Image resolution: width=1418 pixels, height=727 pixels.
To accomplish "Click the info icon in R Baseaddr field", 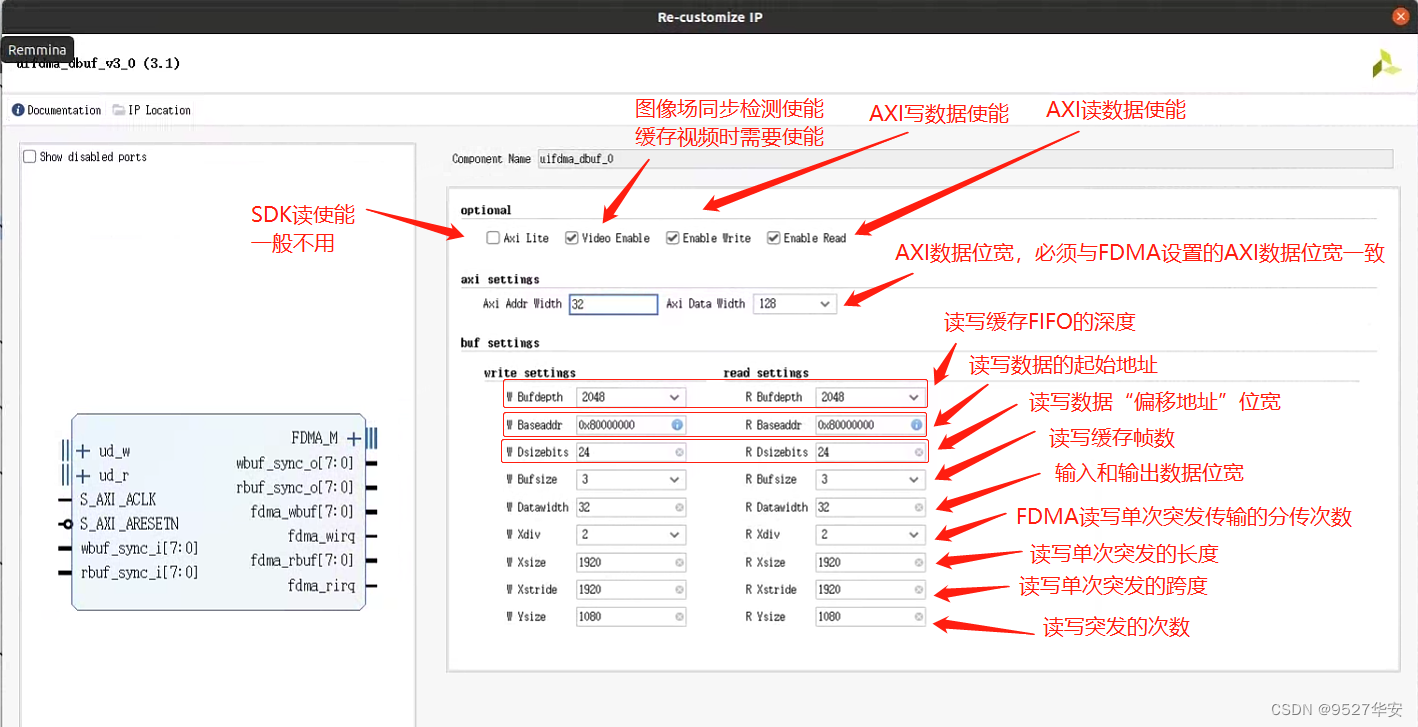I will tap(916, 425).
